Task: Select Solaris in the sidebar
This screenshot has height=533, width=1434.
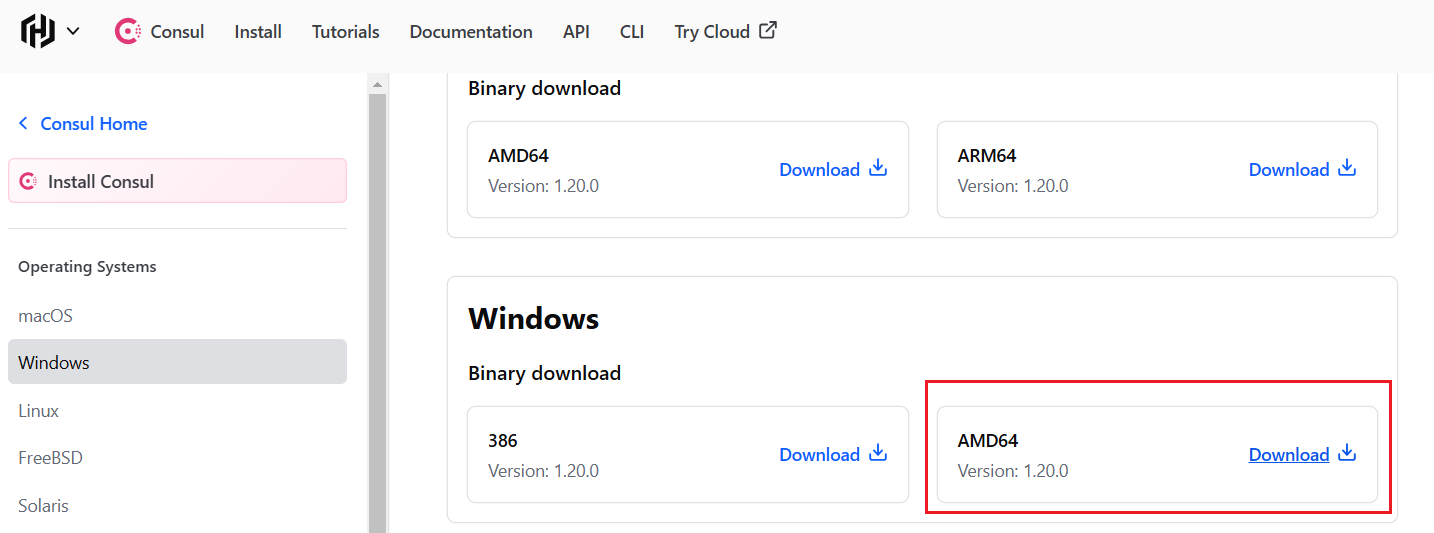Action: 44,506
